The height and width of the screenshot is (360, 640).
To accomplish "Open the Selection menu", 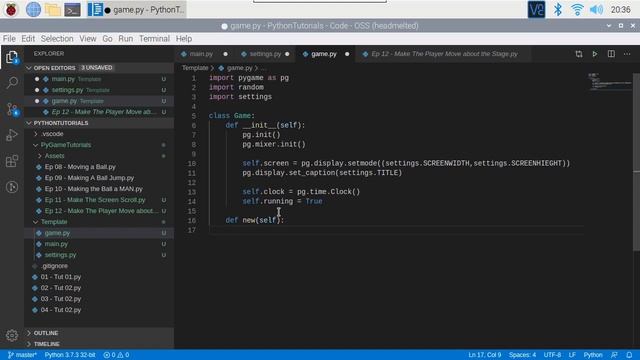I will [x=57, y=39].
